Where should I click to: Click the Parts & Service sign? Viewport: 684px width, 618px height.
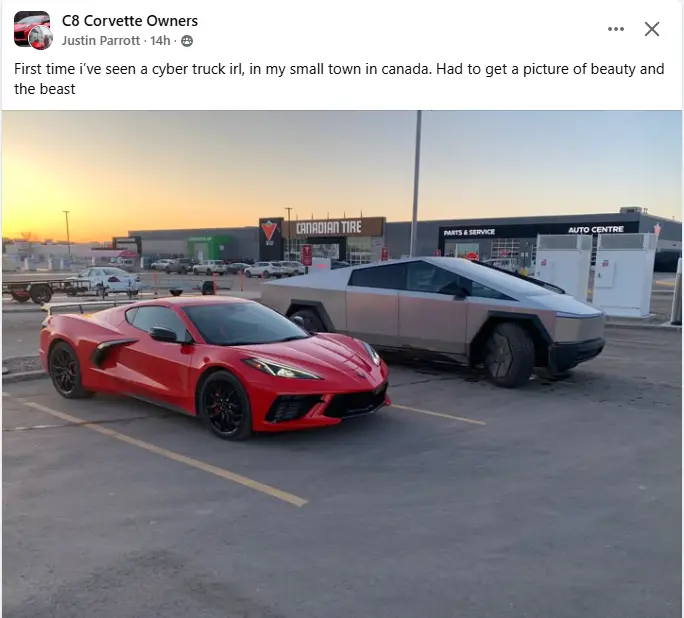coord(469,232)
